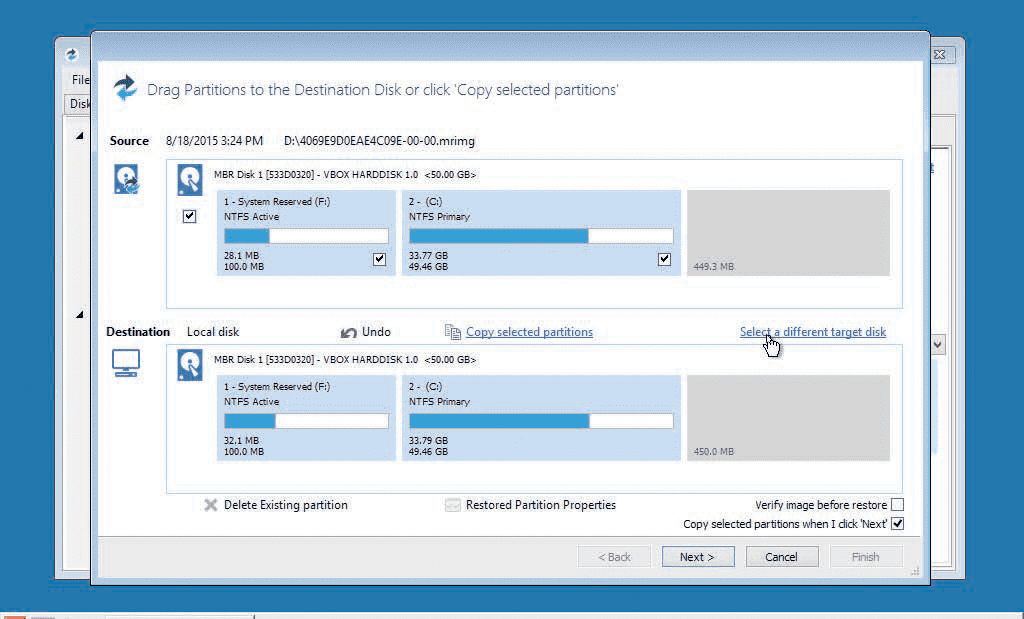Collapse the upper tree arrow in the background window
This screenshot has height=619, width=1024.
click(80, 136)
